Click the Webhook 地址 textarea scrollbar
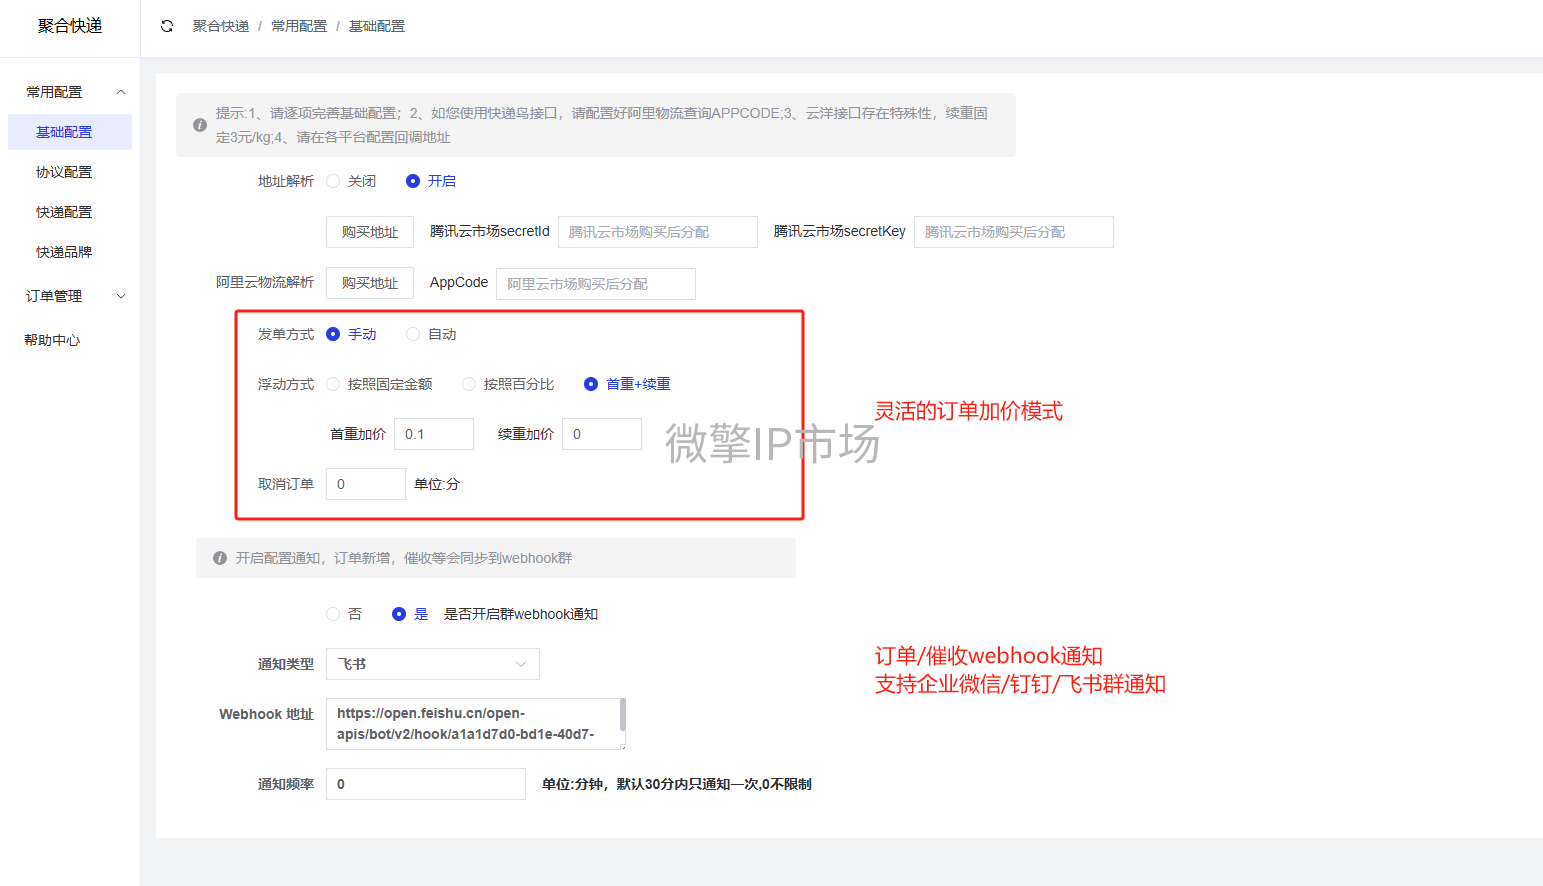The image size is (1543, 886). (x=623, y=716)
